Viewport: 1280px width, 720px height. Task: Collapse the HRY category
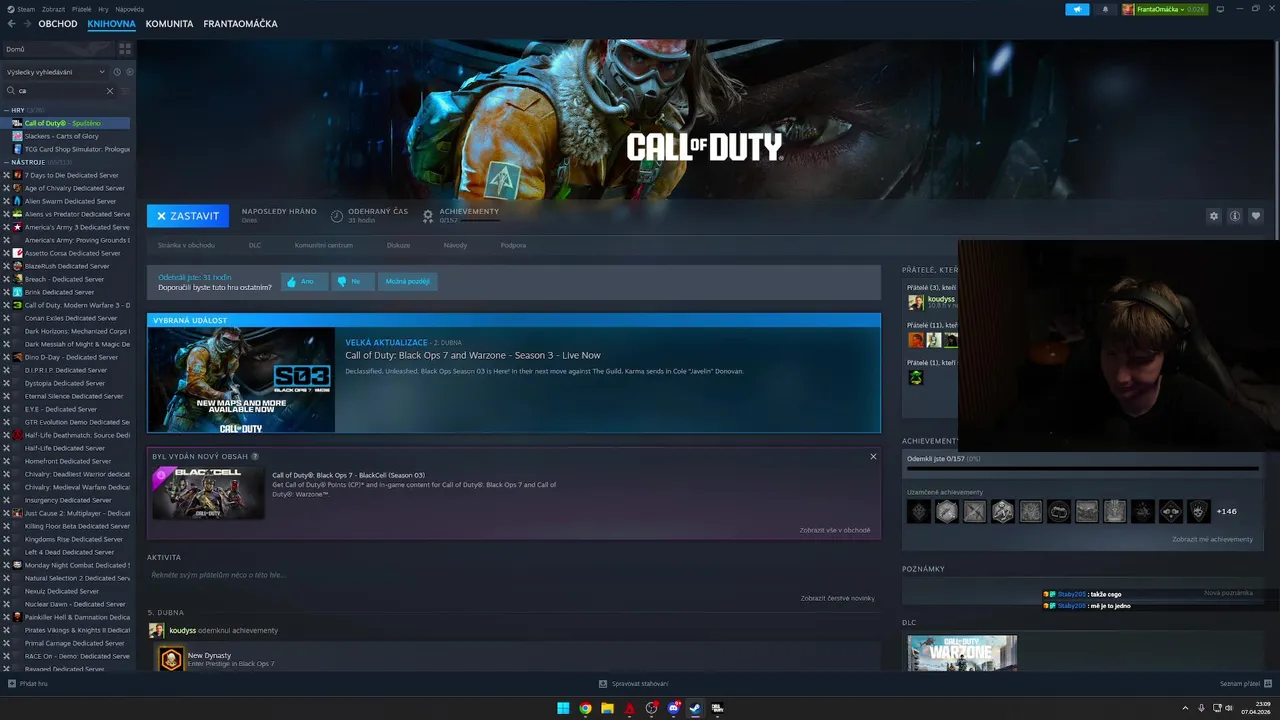click(18, 110)
